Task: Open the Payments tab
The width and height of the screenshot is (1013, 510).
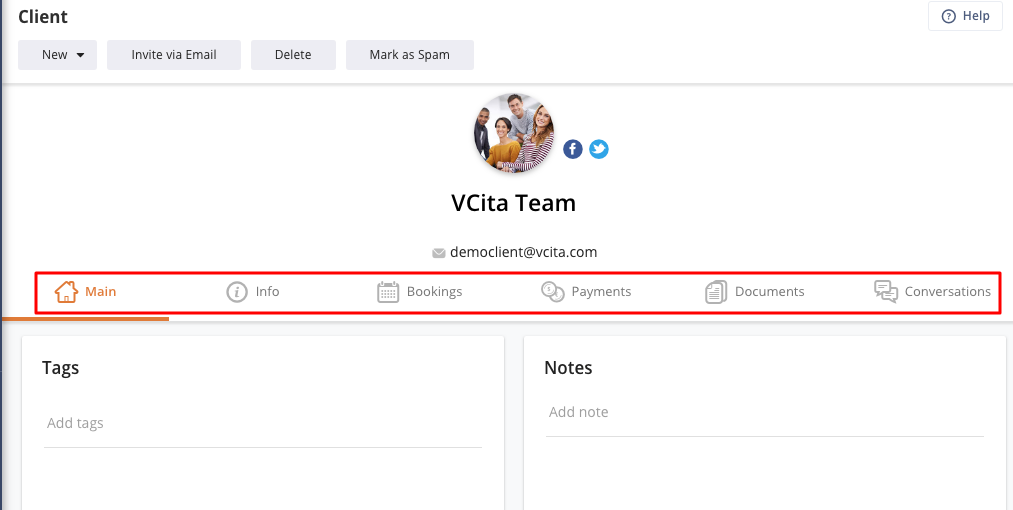Action: tap(586, 292)
